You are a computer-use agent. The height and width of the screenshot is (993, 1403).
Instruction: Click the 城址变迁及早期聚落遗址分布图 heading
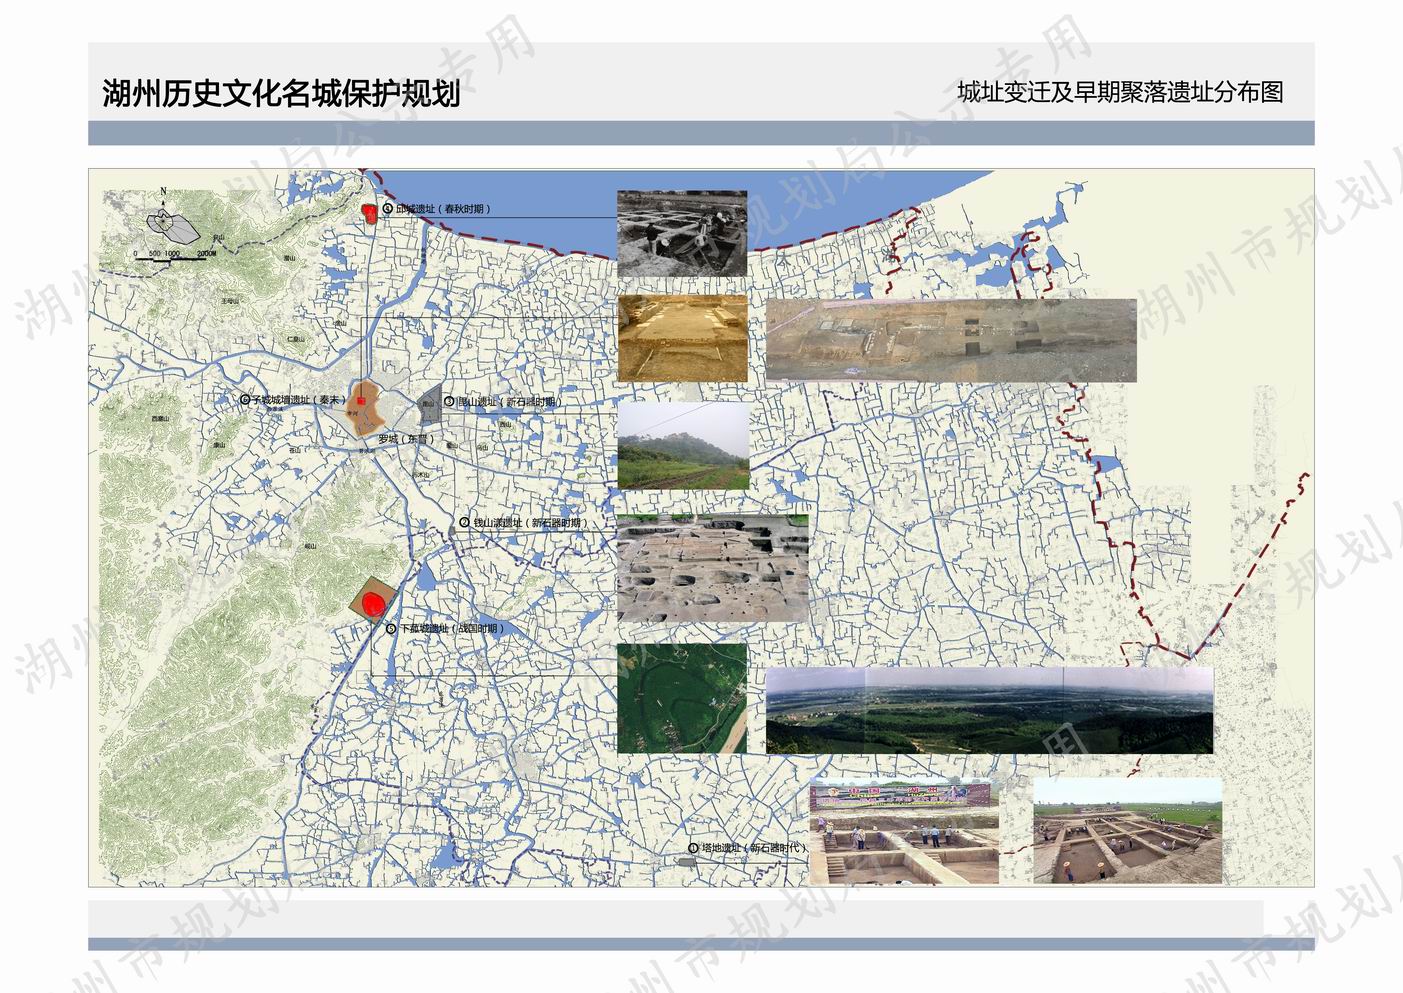tap(1119, 93)
